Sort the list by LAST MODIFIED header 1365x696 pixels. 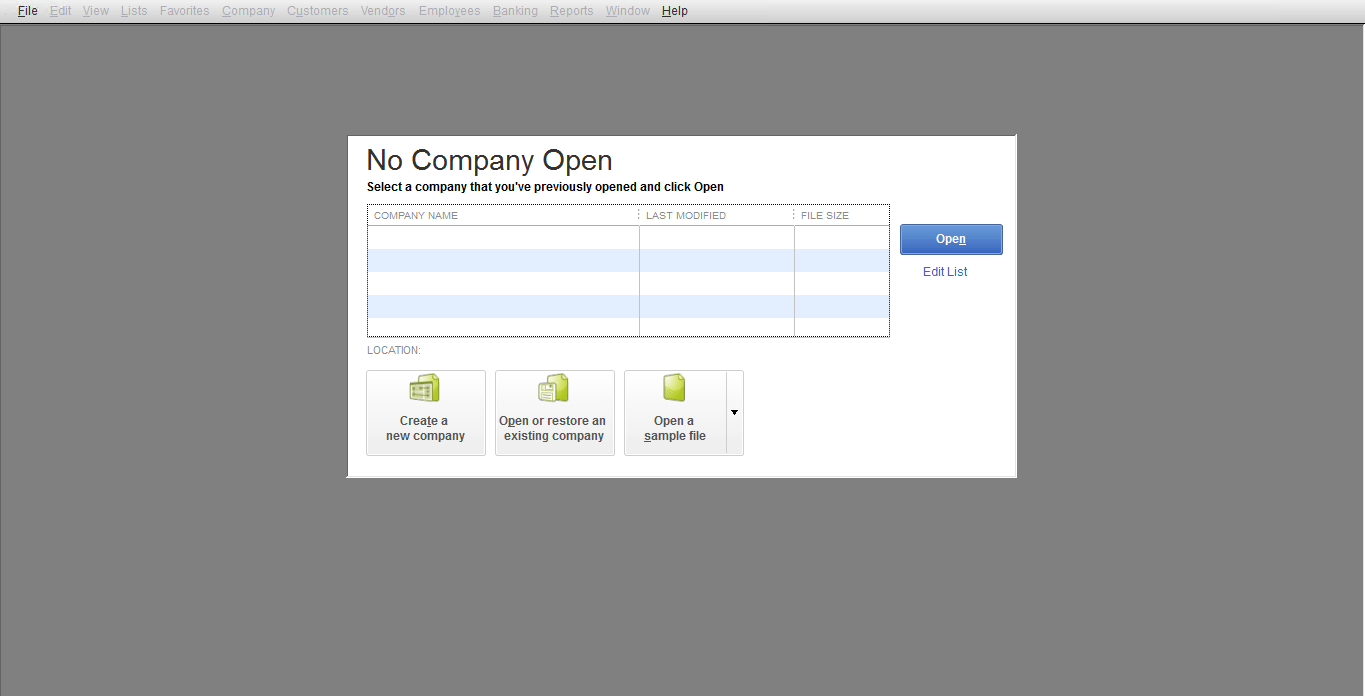(x=686, y=215)
